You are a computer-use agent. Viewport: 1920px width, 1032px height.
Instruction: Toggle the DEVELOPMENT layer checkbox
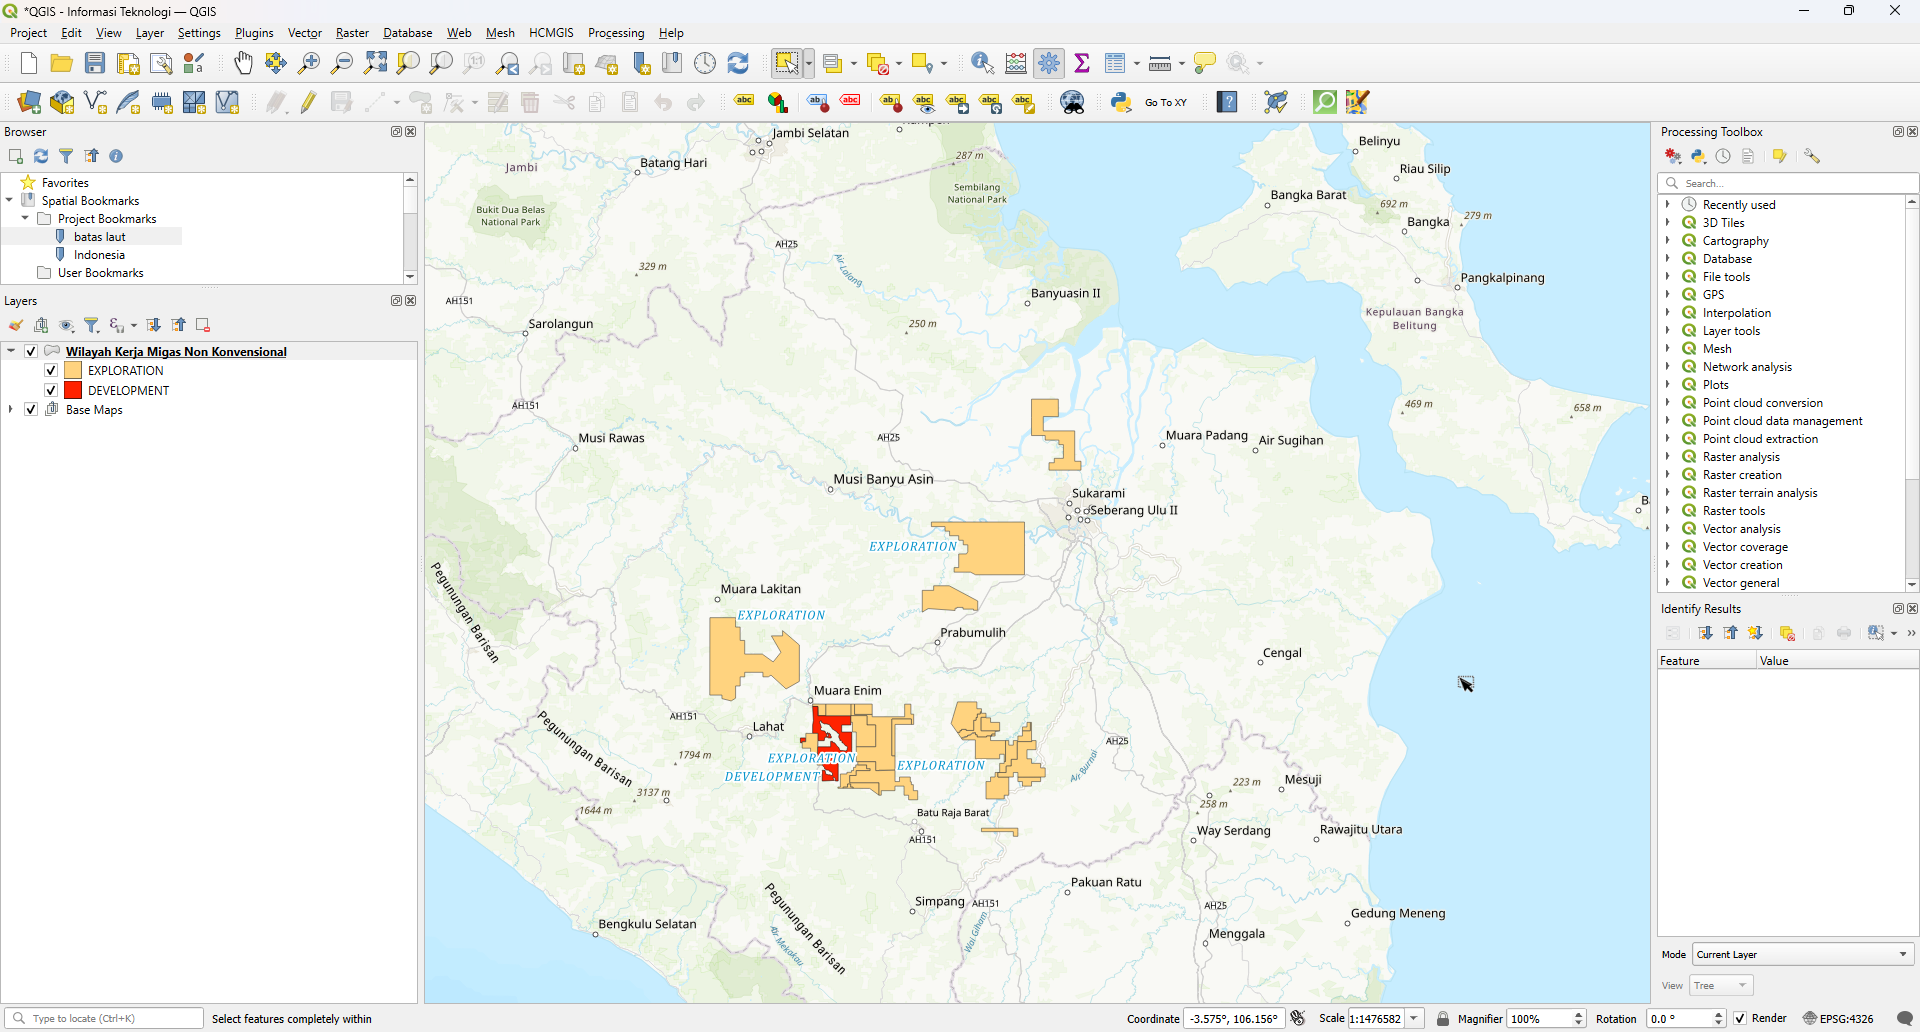click(51, 391)
